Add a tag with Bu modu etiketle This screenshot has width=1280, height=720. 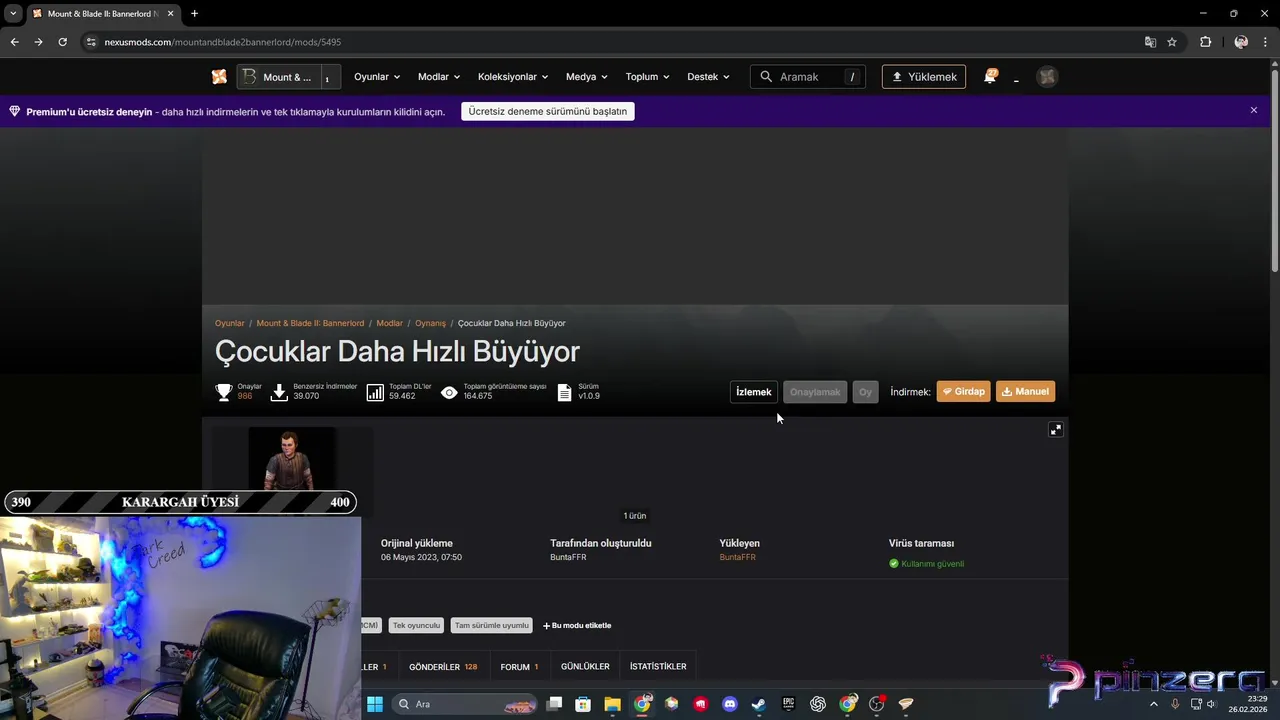577,626
